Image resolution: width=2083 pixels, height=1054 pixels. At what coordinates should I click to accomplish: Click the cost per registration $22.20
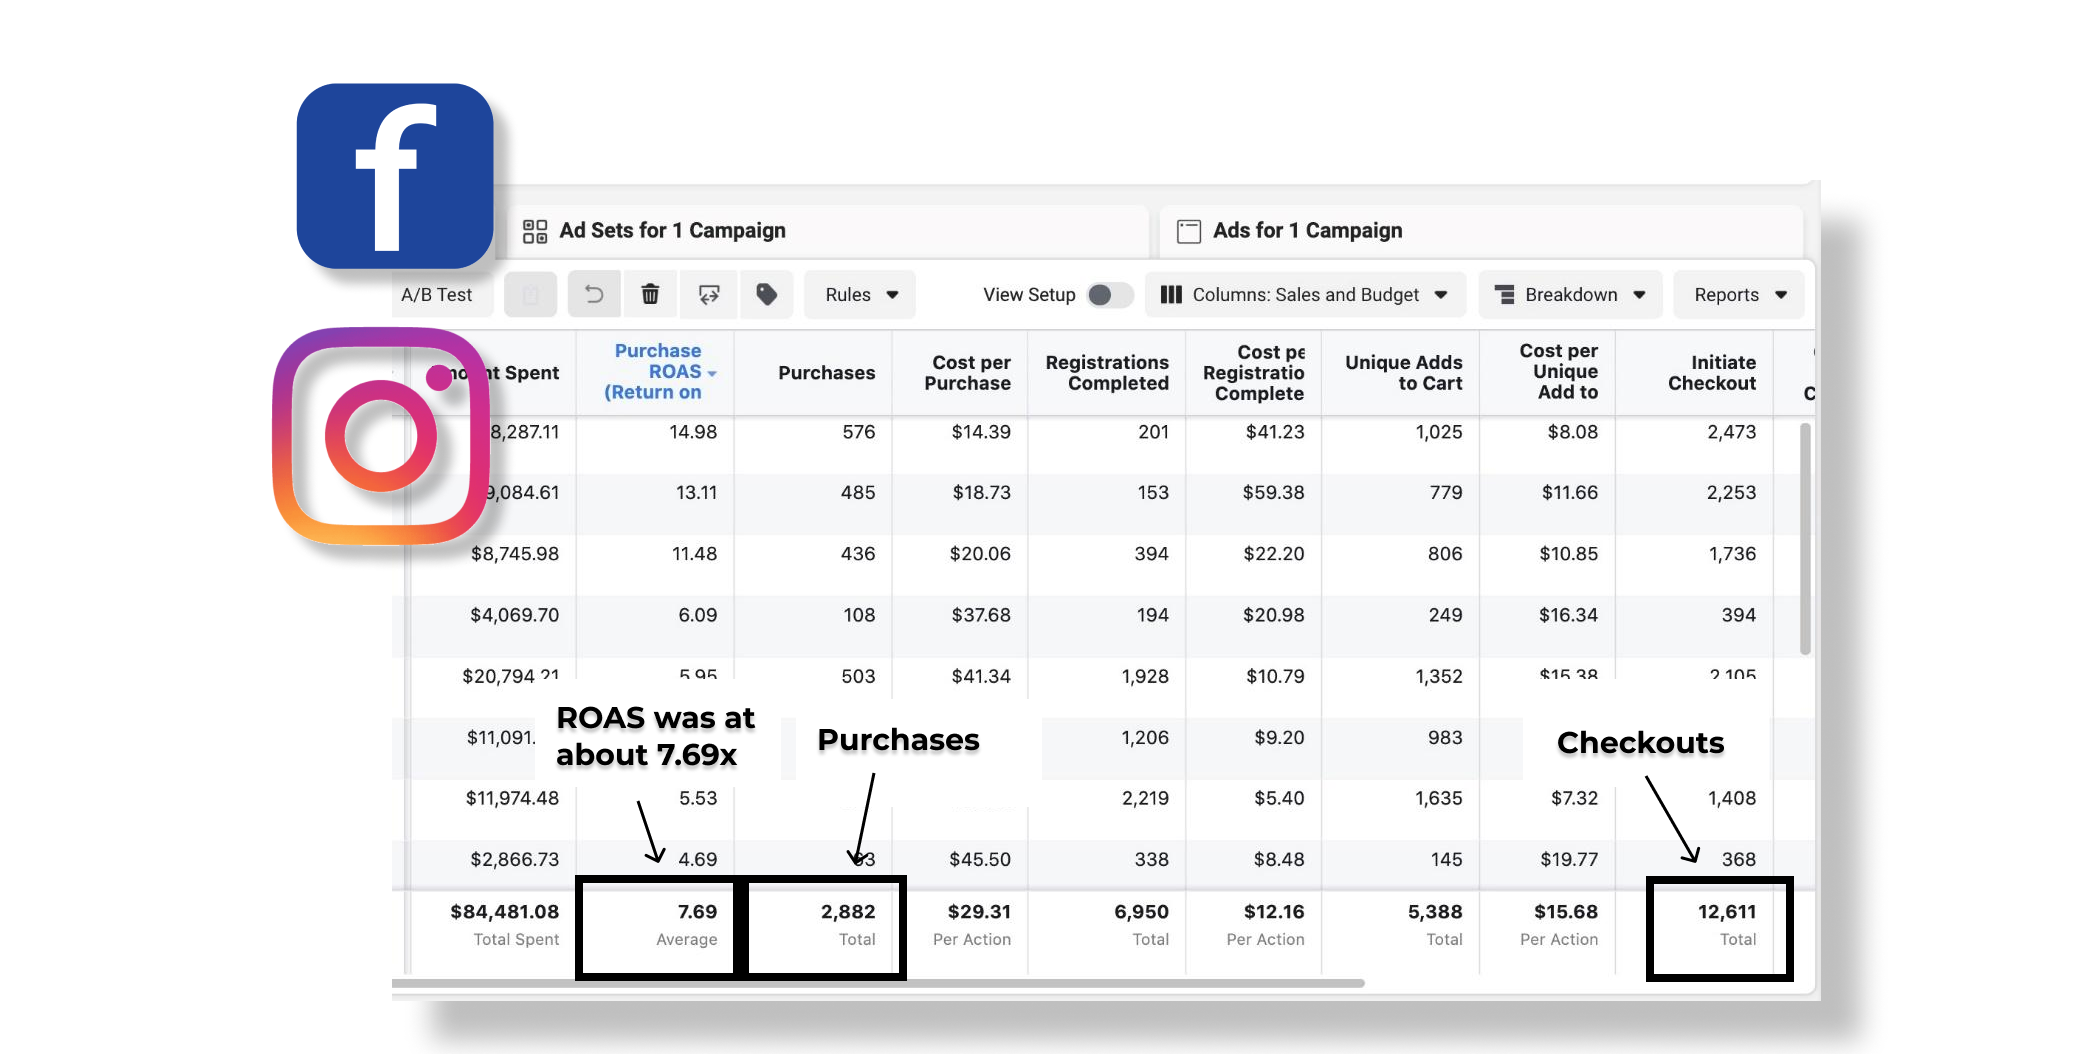pos(1273,554)
